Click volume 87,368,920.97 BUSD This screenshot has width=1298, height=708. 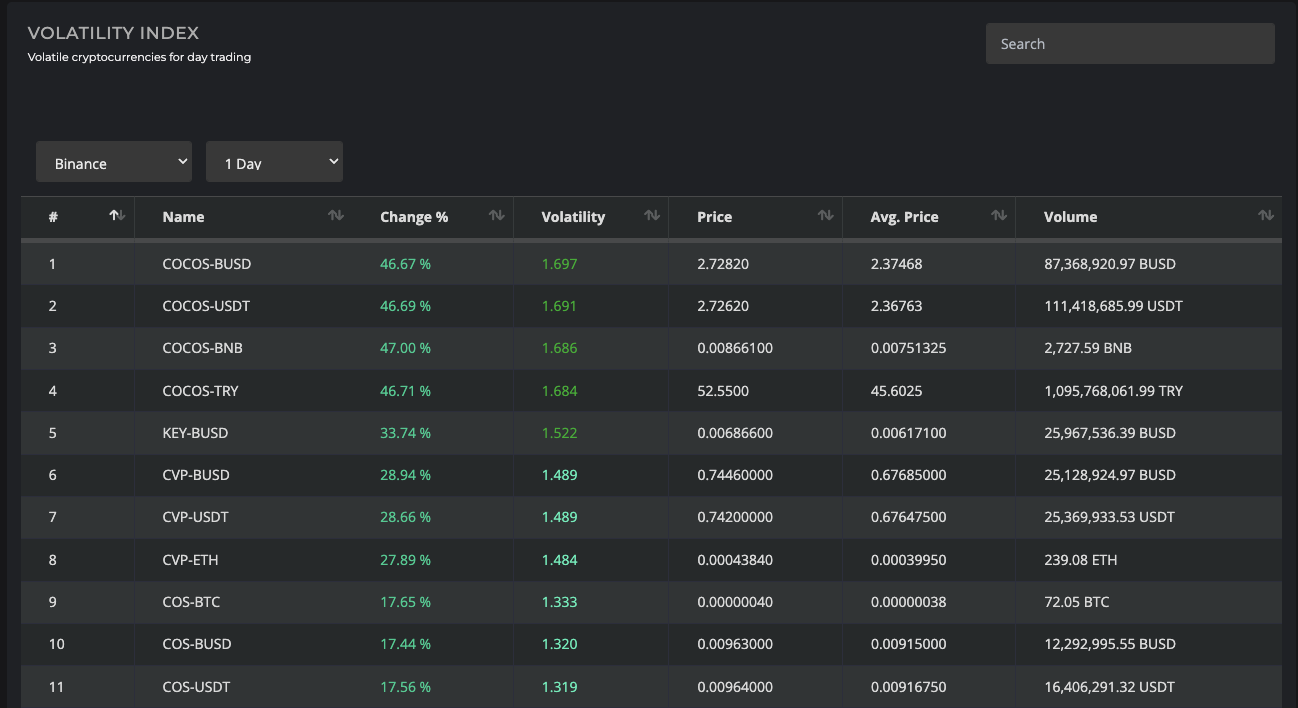tap(1110, 264)
